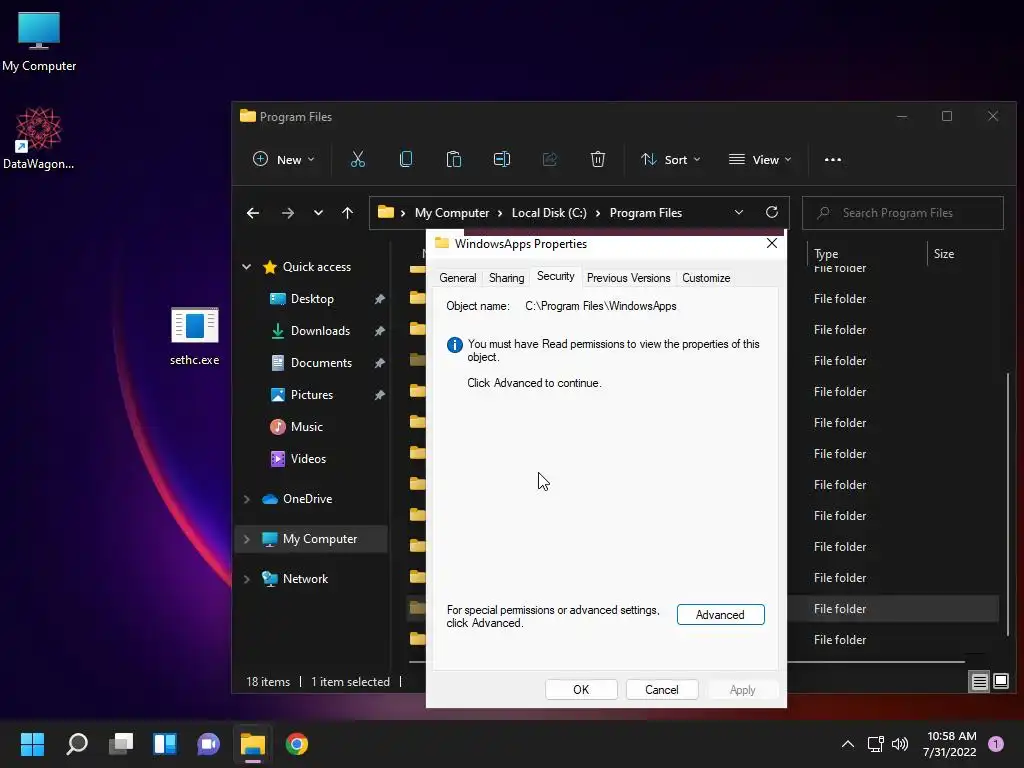
Task: Open the See more three-dots menu
Action: point(833,159)
